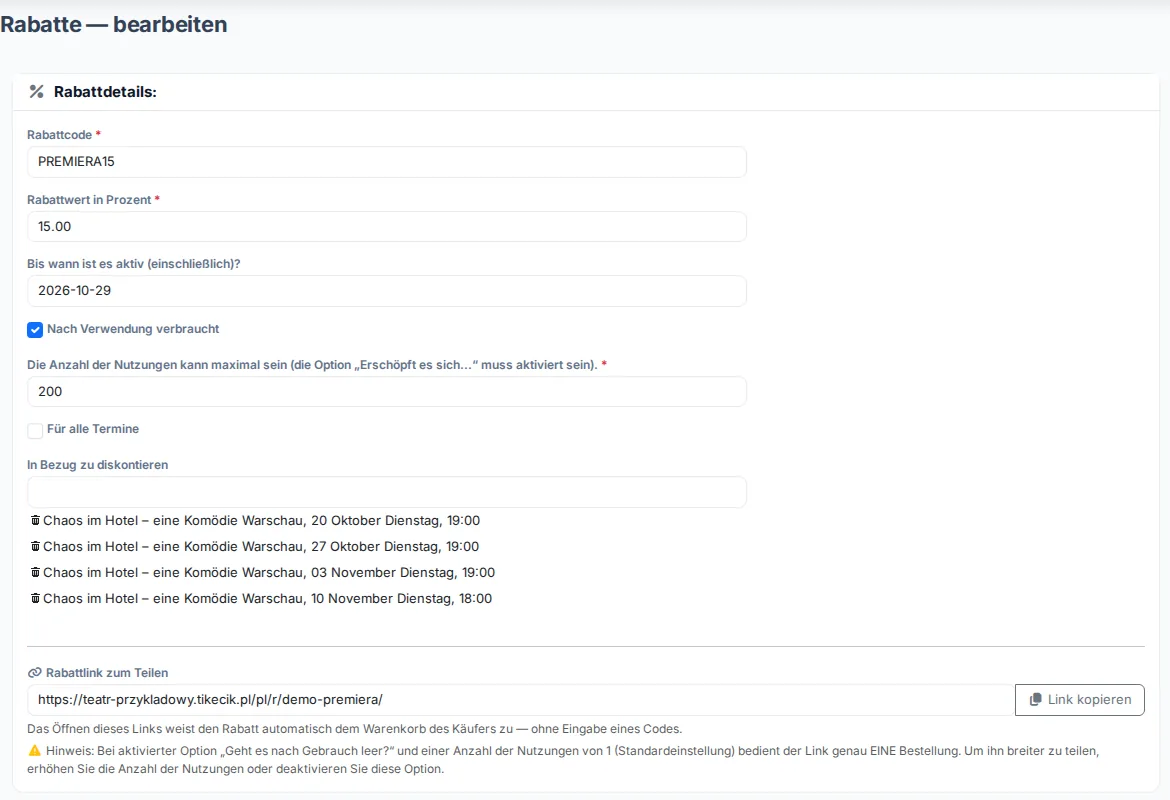
Task: Delete the 10 November 18:00 entry
Action: pos(35,599)
